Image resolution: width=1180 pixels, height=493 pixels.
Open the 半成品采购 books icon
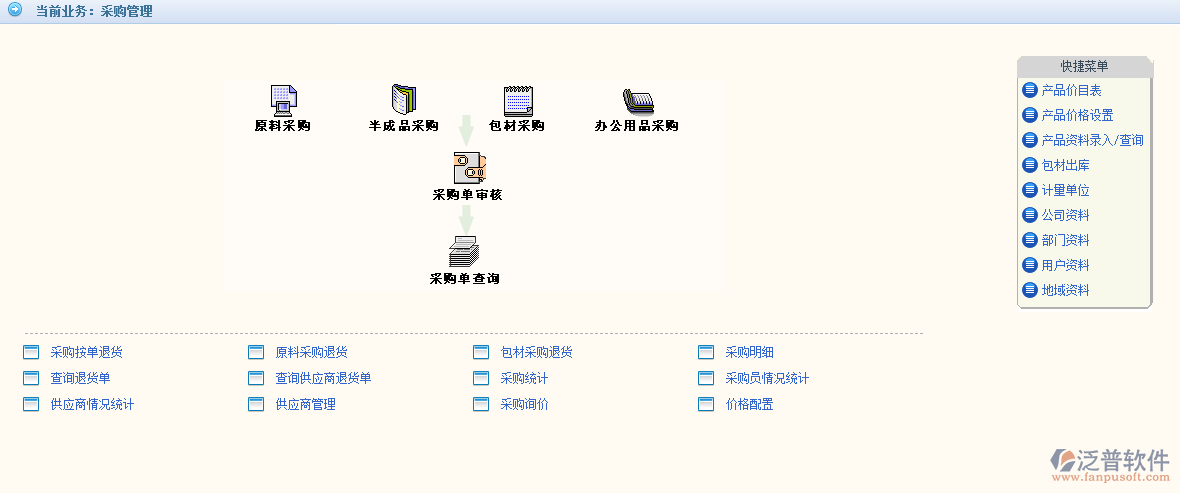coord(403,100)
